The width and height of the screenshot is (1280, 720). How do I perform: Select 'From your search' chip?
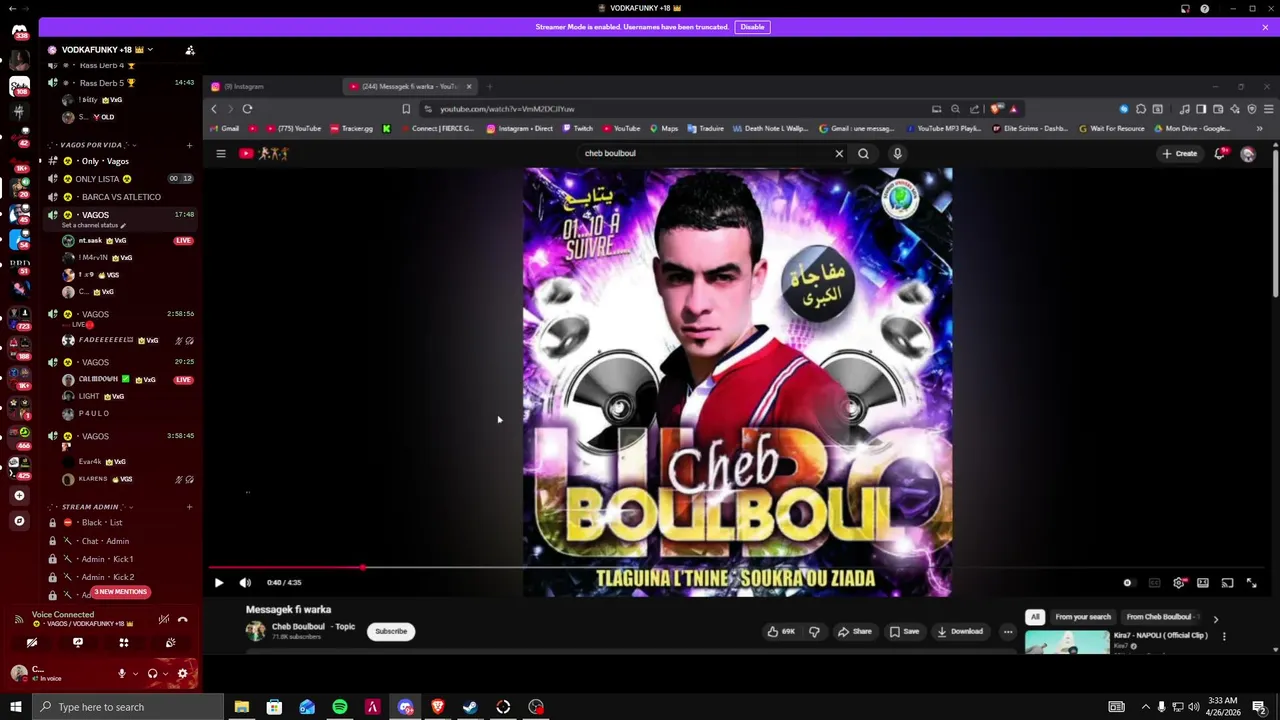pyautogui.click(x=1083, y=617)
